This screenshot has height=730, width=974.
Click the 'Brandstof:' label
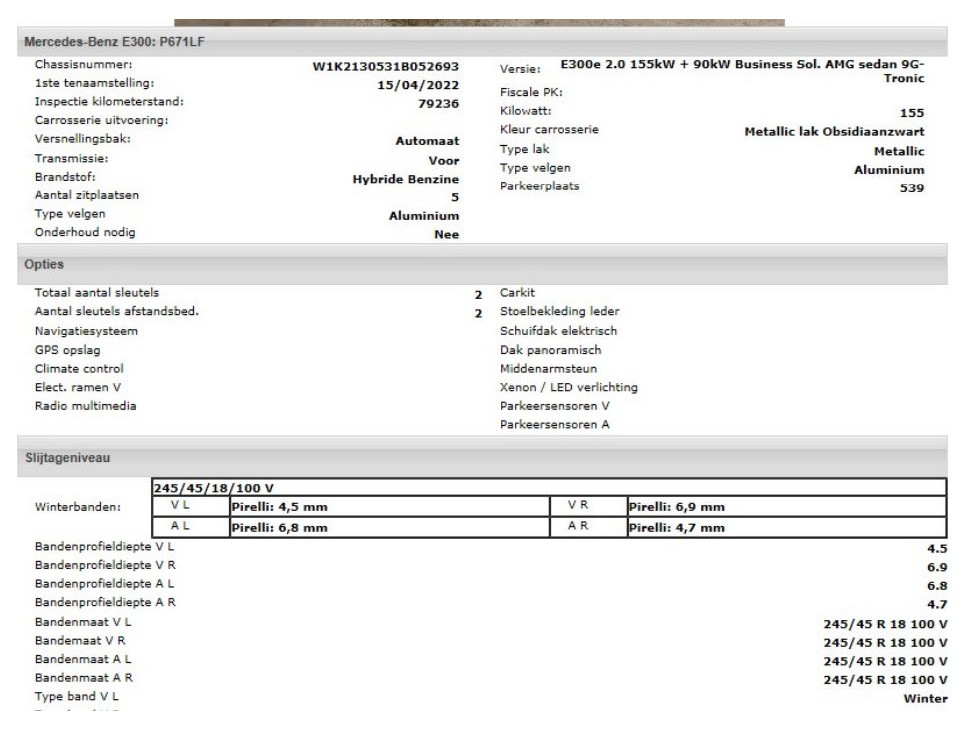65,177
